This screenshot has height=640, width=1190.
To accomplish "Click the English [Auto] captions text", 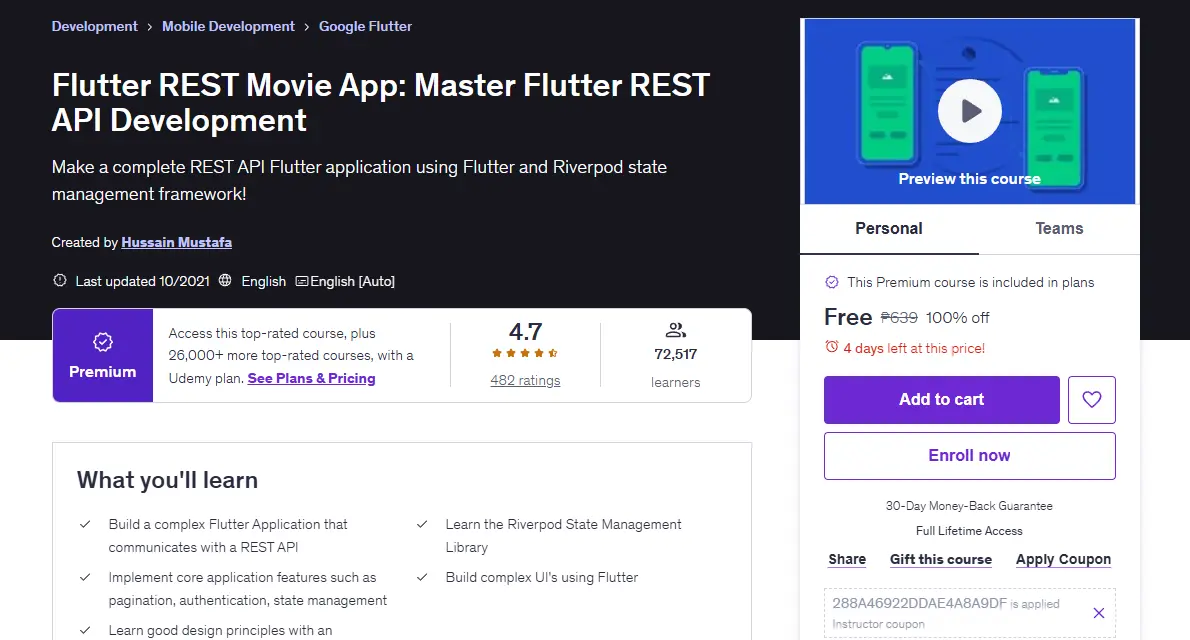I will tap(352, 281).
